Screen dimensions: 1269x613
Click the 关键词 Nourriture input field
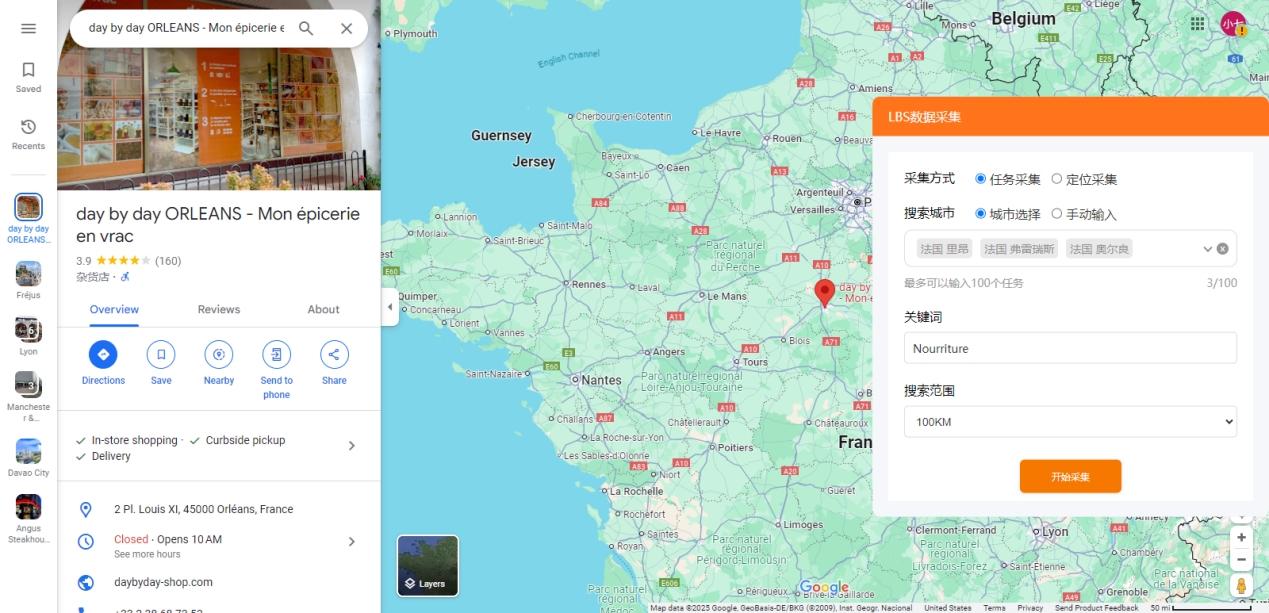[x=1070, y=348]
